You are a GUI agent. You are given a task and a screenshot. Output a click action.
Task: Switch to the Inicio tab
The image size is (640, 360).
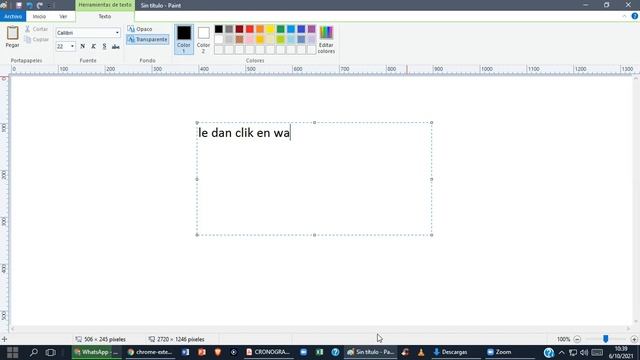(39, 16)
